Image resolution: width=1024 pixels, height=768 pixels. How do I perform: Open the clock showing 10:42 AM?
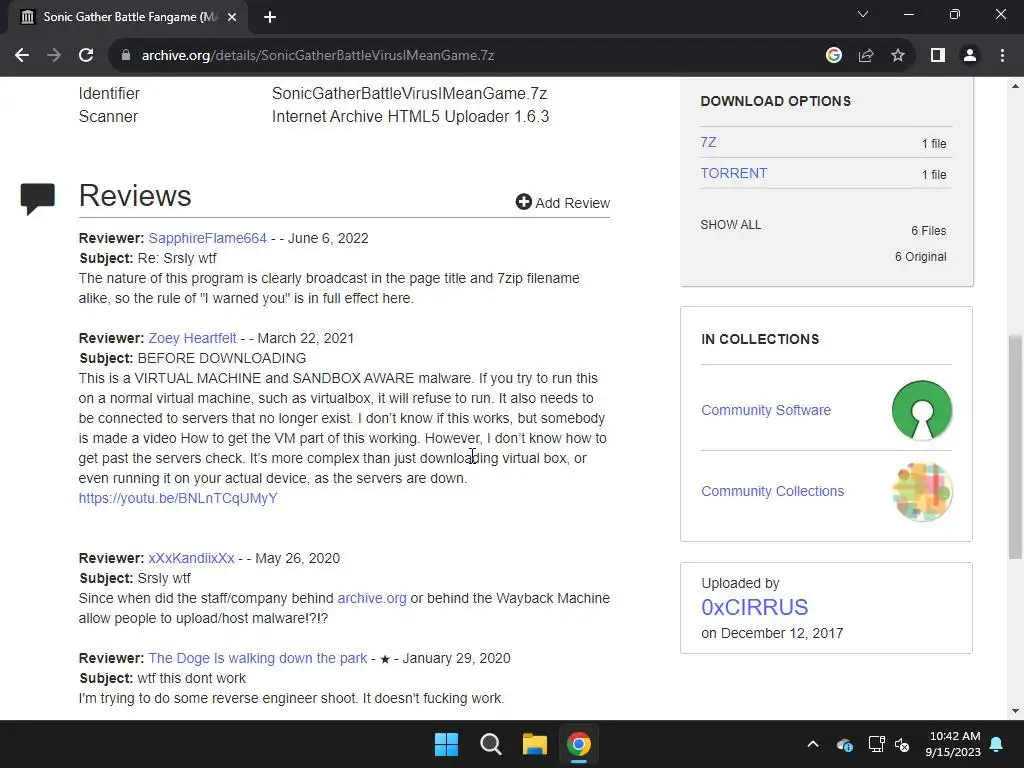point(953,744)
